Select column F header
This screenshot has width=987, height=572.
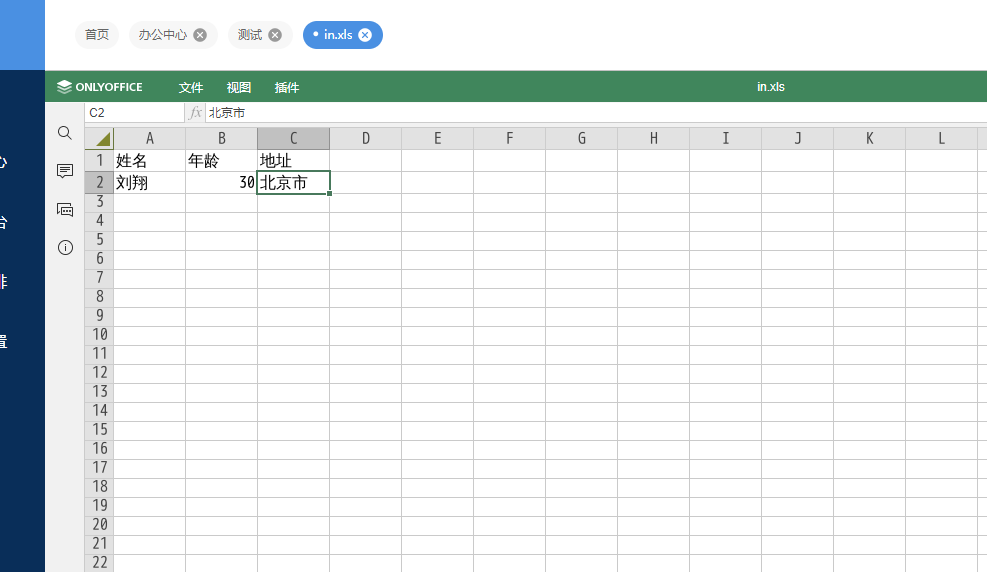510,138
